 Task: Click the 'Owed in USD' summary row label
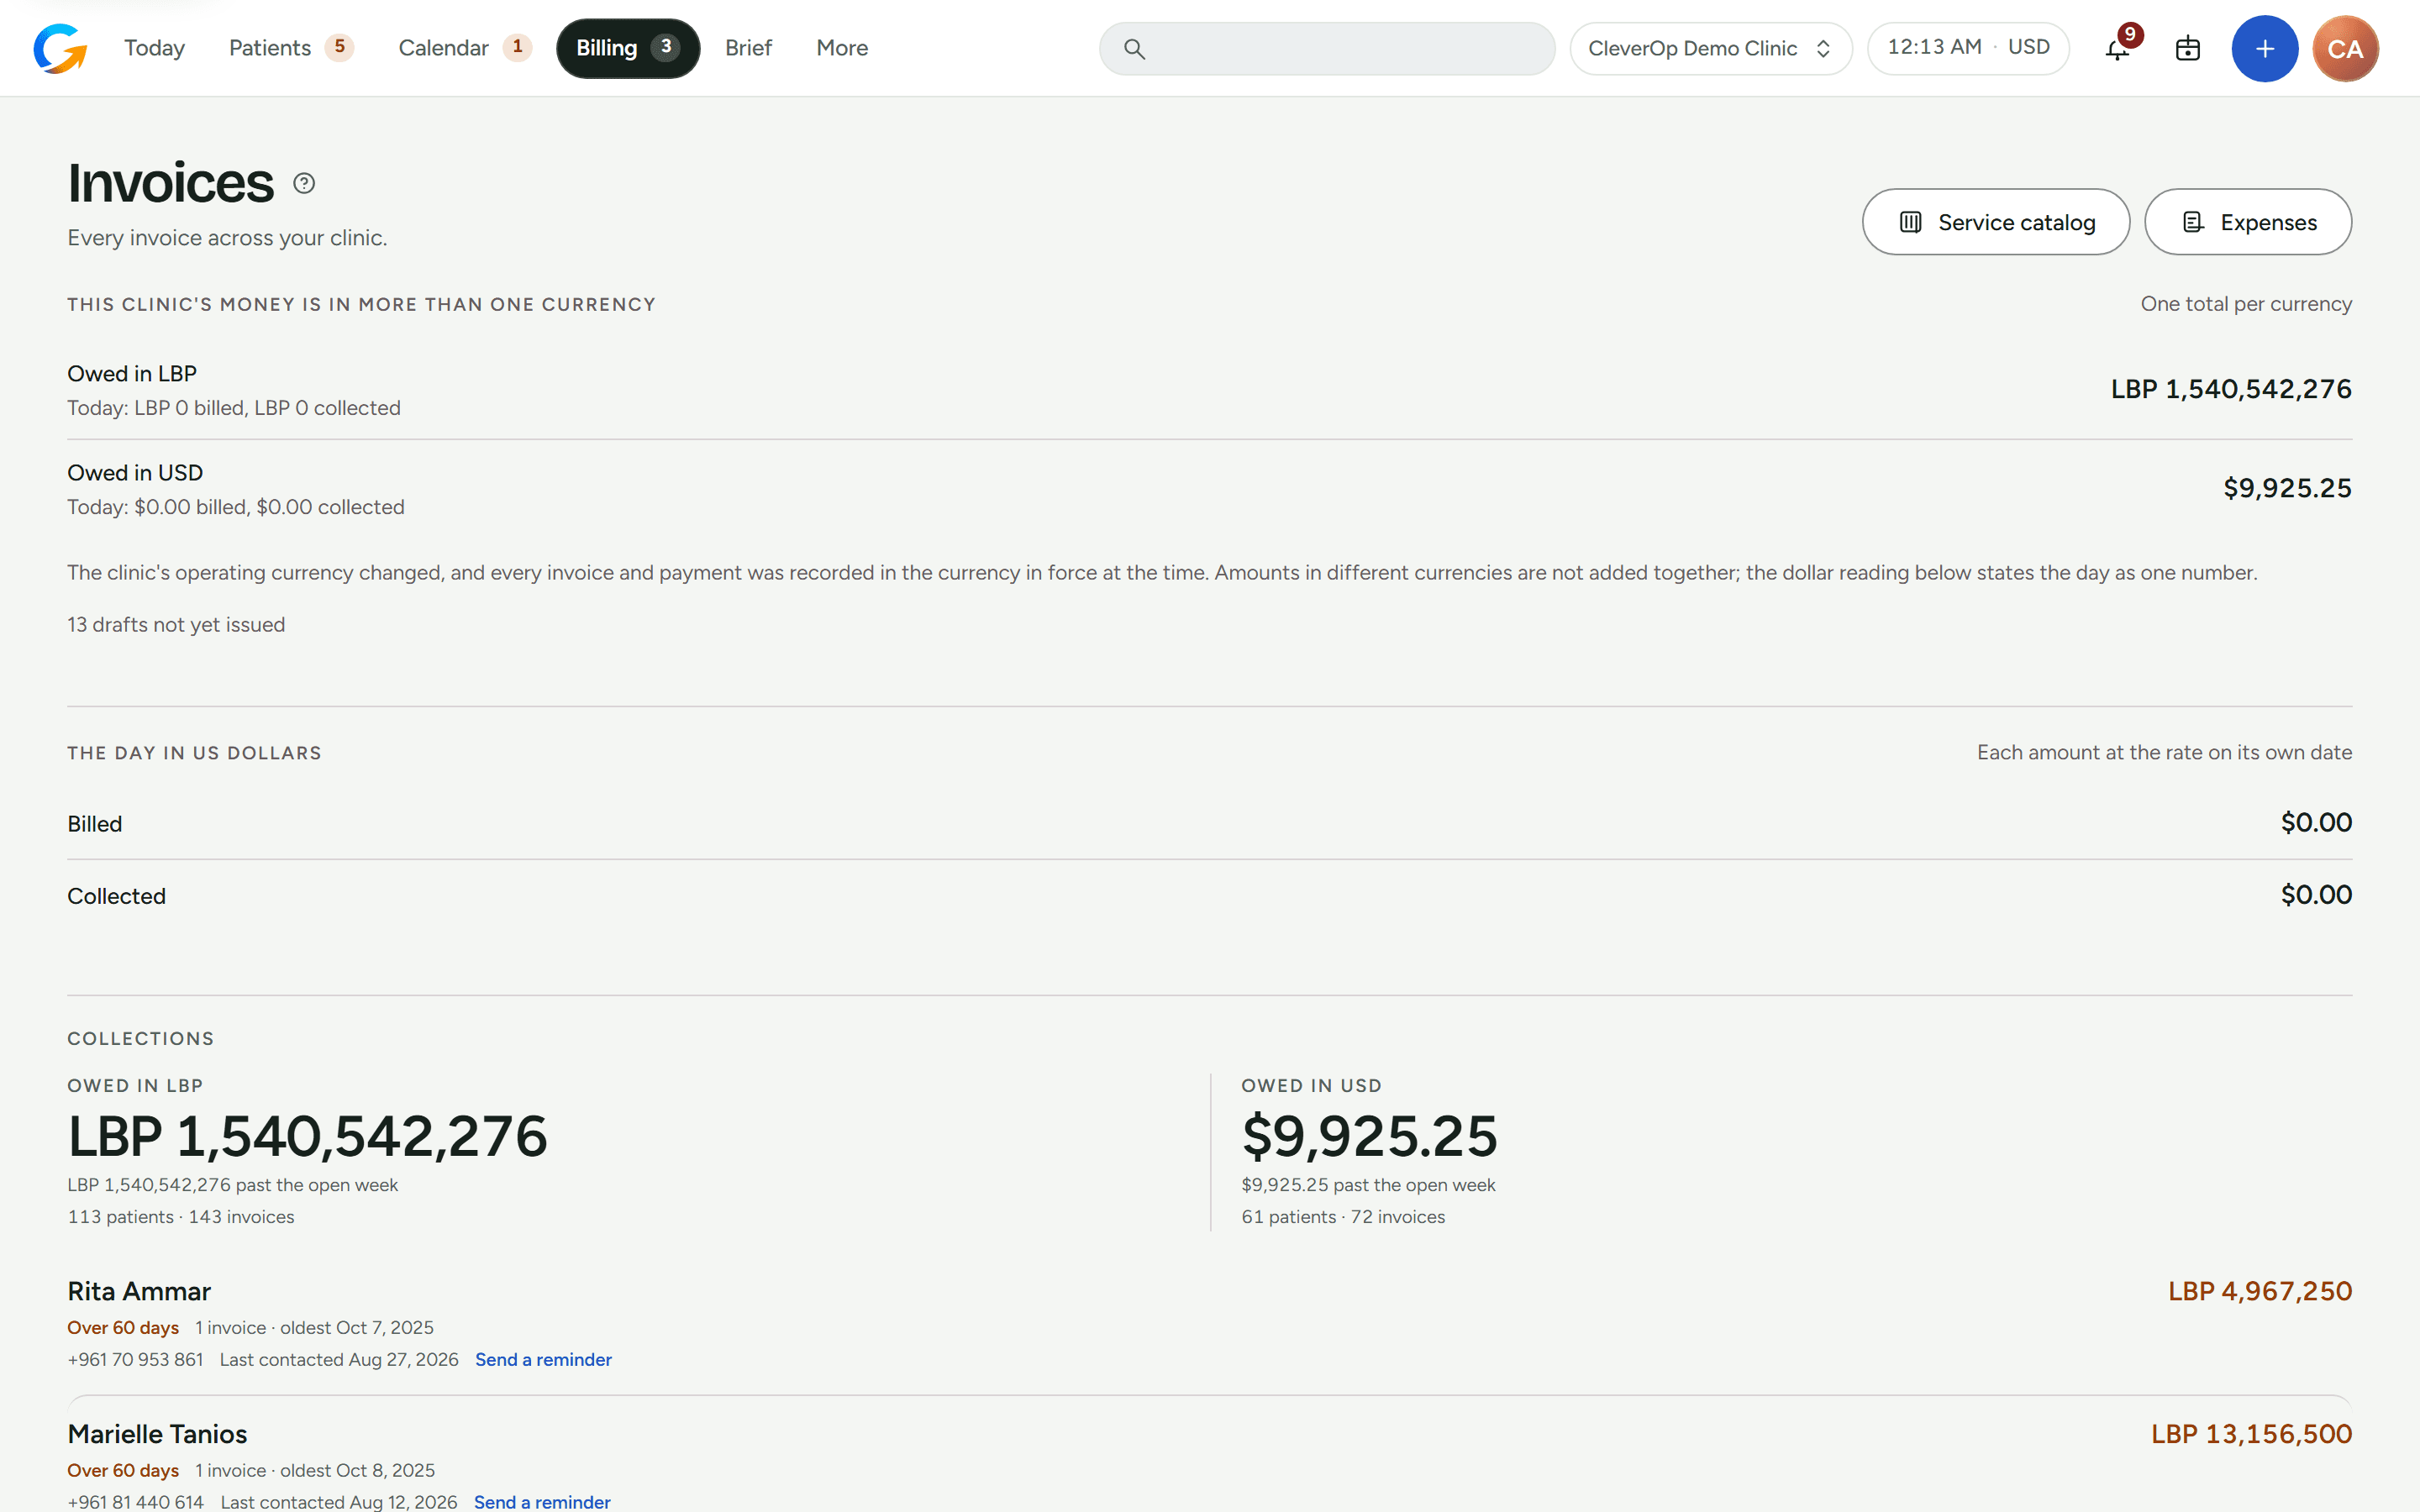coord(135,473)
